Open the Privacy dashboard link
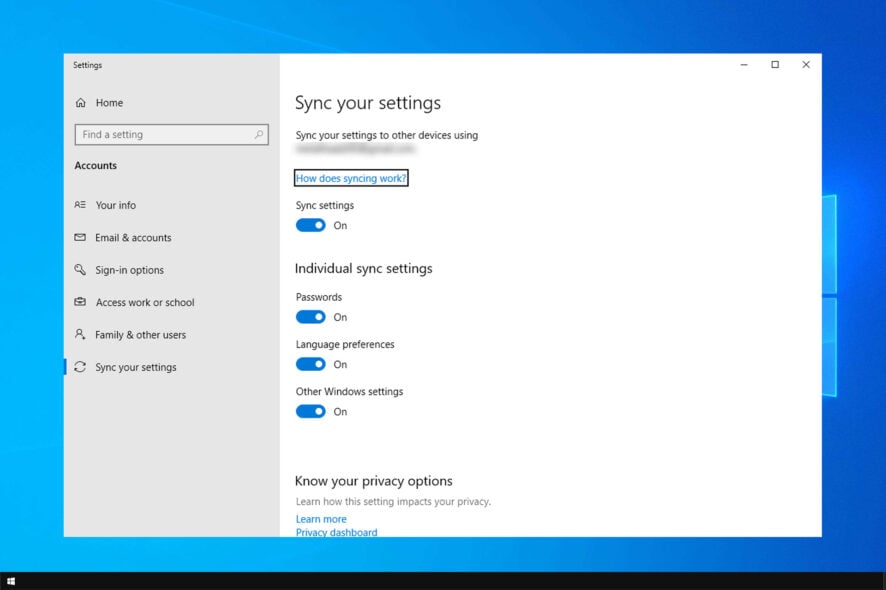886x590 pixels. click(336, 532)
